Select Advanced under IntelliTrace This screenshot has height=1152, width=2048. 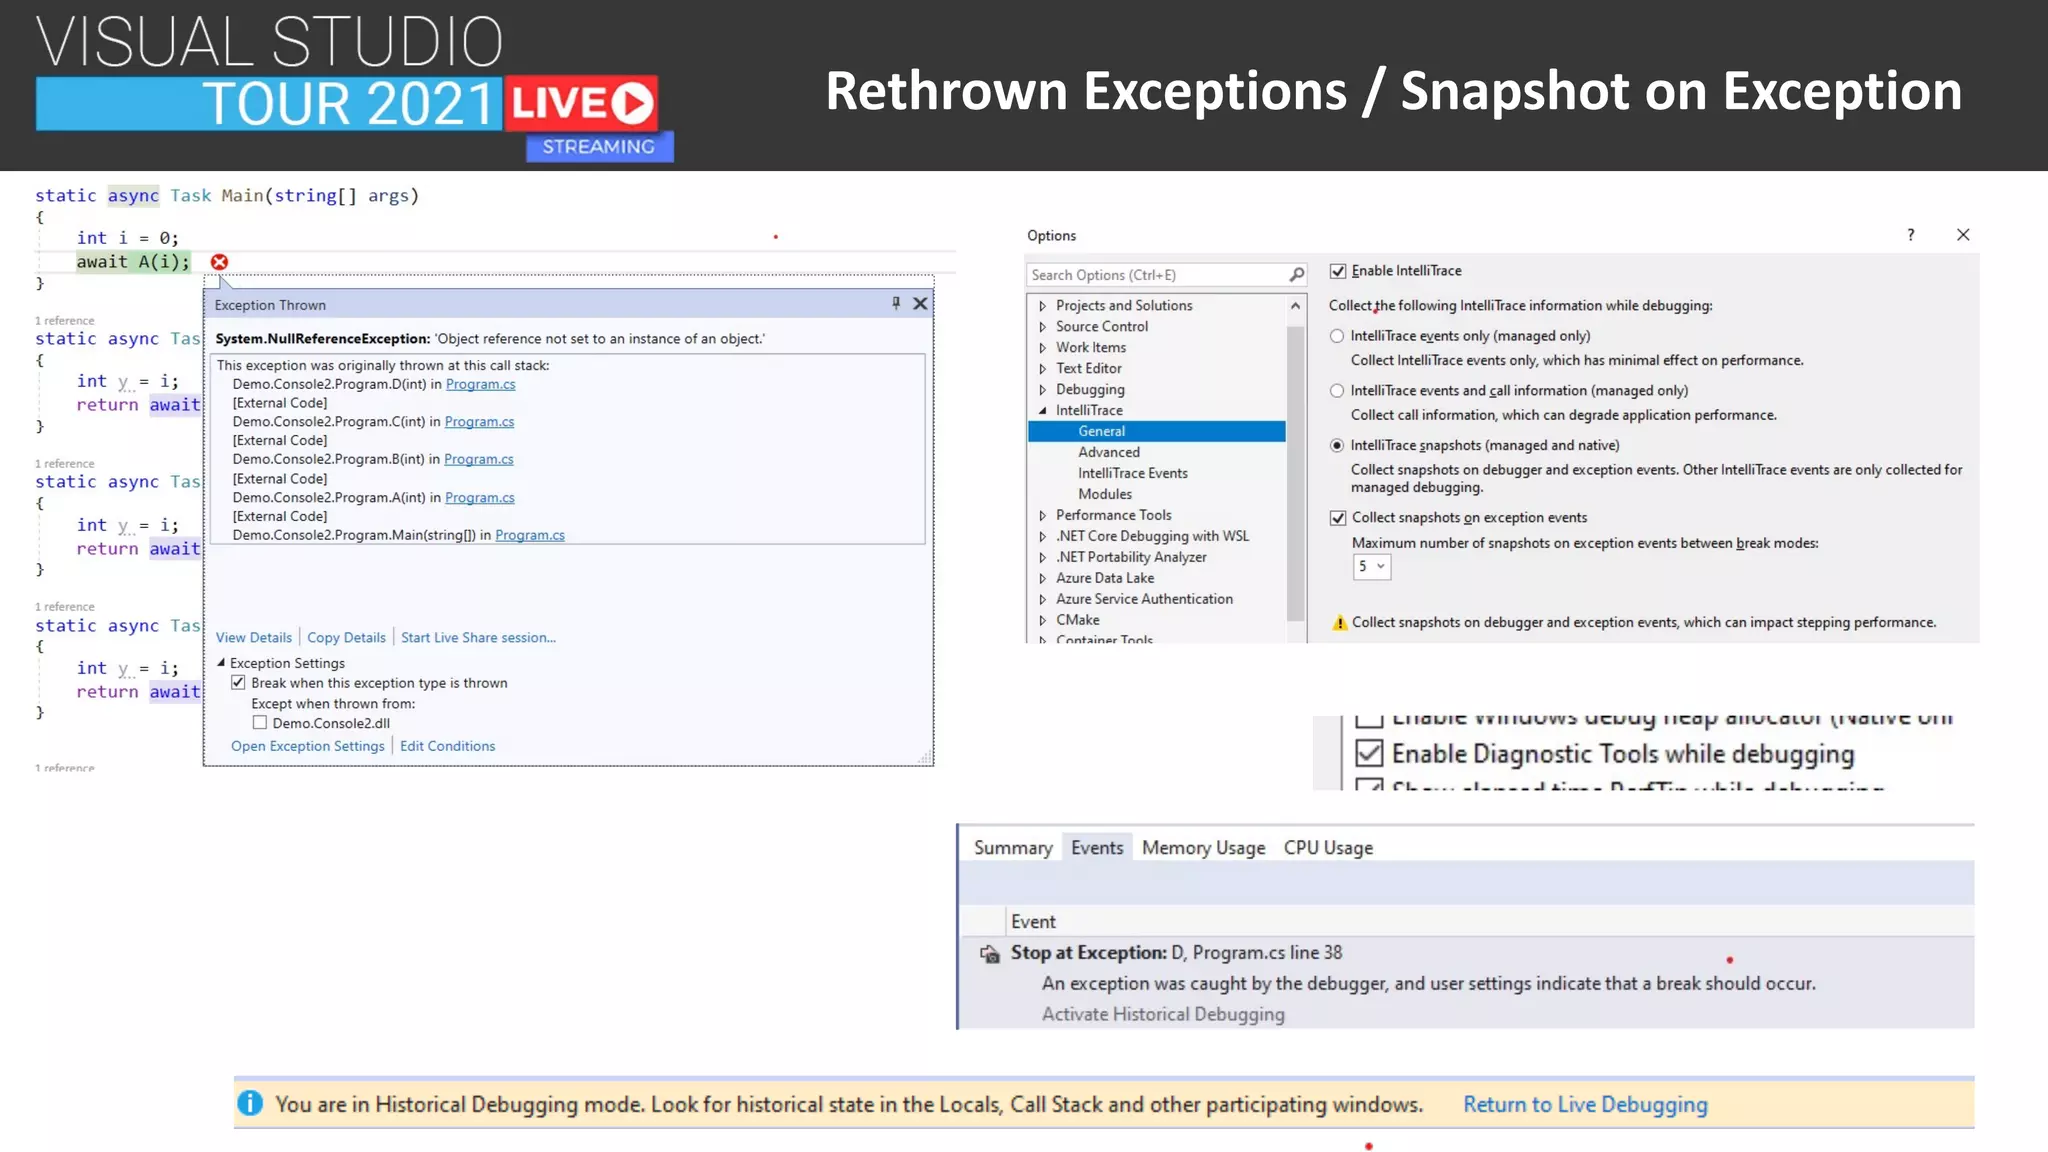coord(1108,453)
